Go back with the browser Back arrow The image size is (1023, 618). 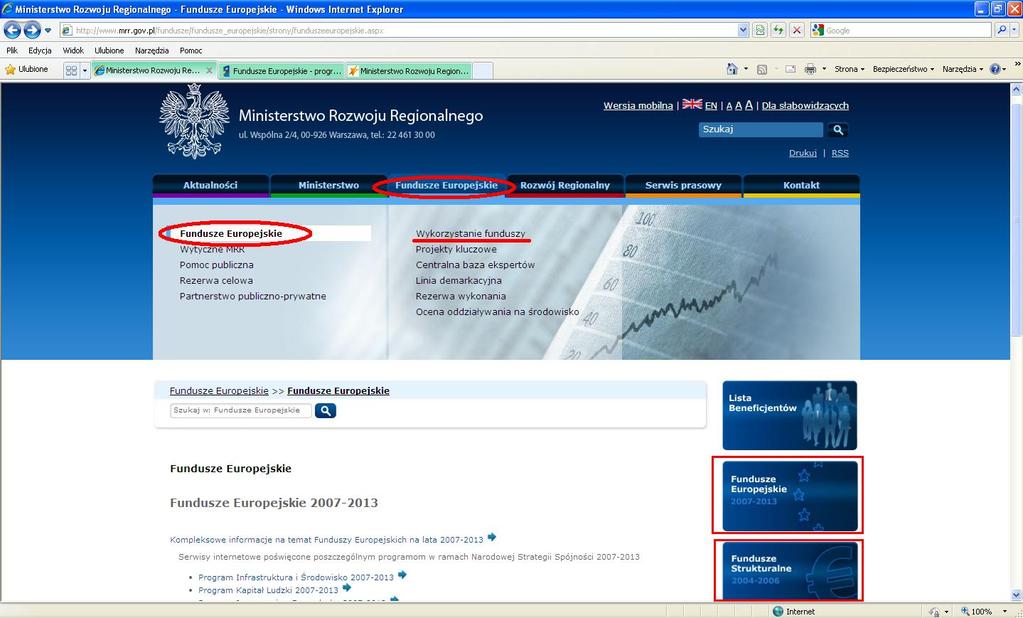pos(12,30)
